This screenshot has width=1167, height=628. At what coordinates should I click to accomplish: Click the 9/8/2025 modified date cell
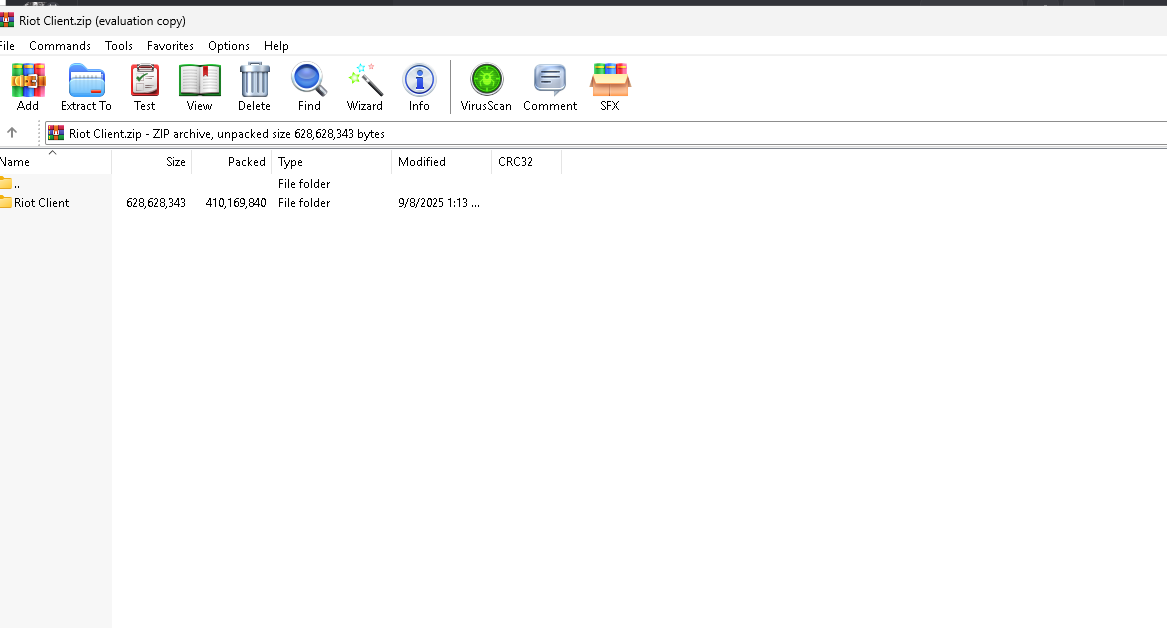point(438,202)
